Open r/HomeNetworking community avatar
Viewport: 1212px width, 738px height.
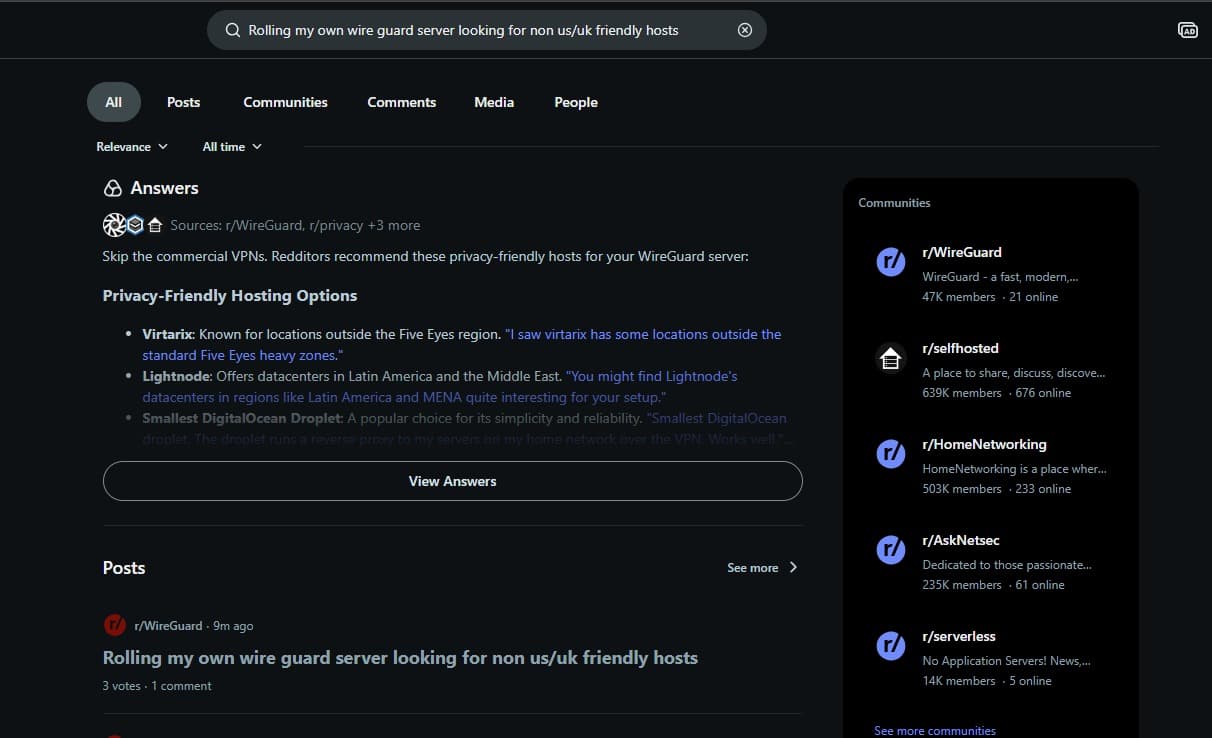(x=890, y=454)
